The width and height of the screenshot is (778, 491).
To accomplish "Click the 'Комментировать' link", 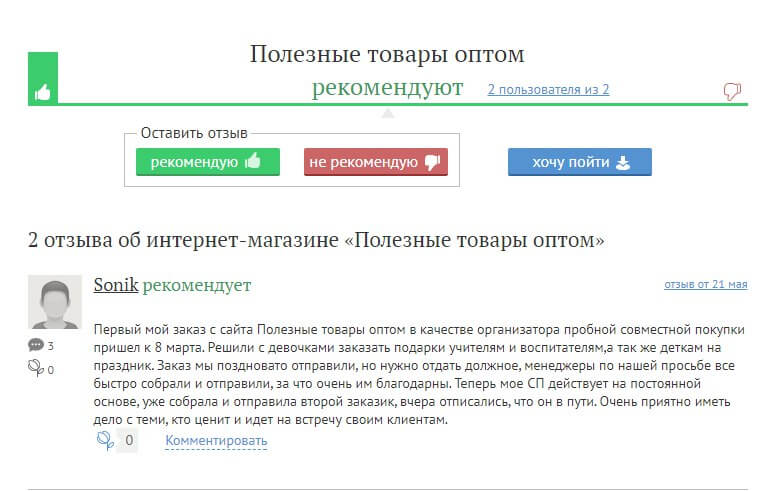I will click(216, 440).
